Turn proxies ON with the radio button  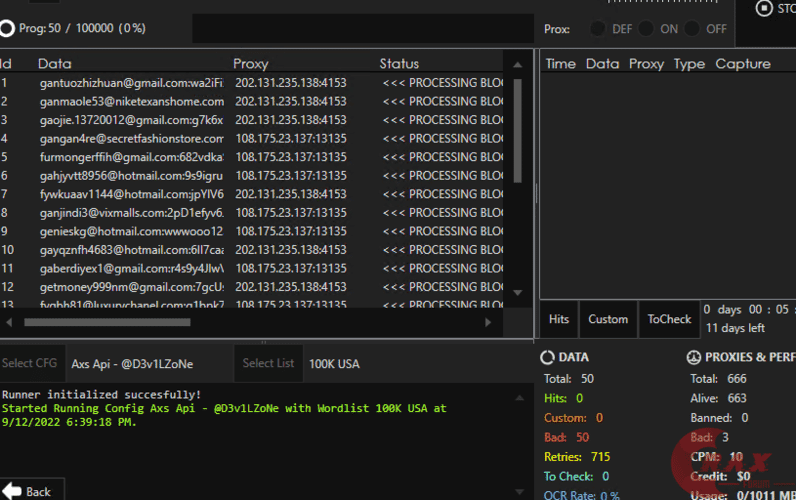pyautogui.click(x=646, y=29)
